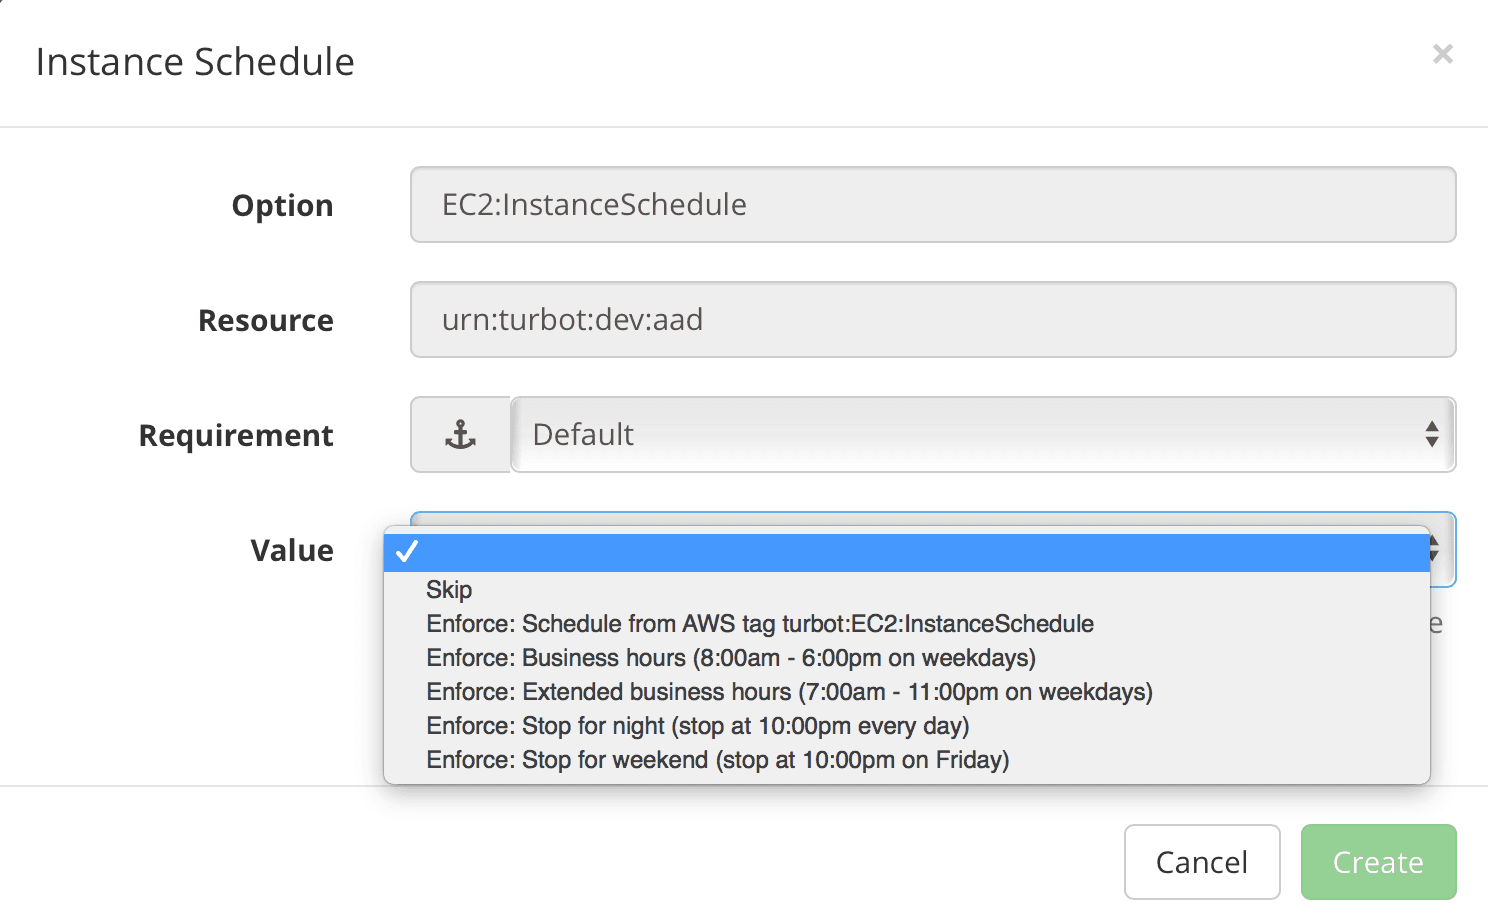1488x924 pixels.
Task: Click the Resource field urn:turbot:dev:aad
Action: (933, 320)
